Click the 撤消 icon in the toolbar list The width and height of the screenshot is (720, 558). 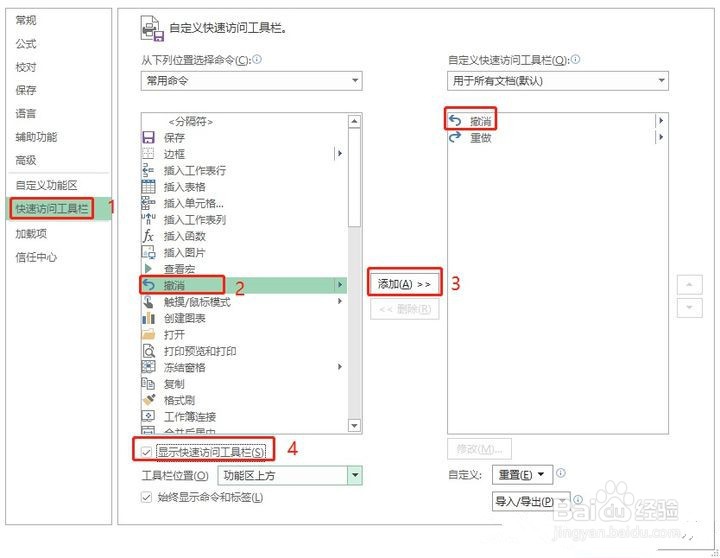pos(455,121)
